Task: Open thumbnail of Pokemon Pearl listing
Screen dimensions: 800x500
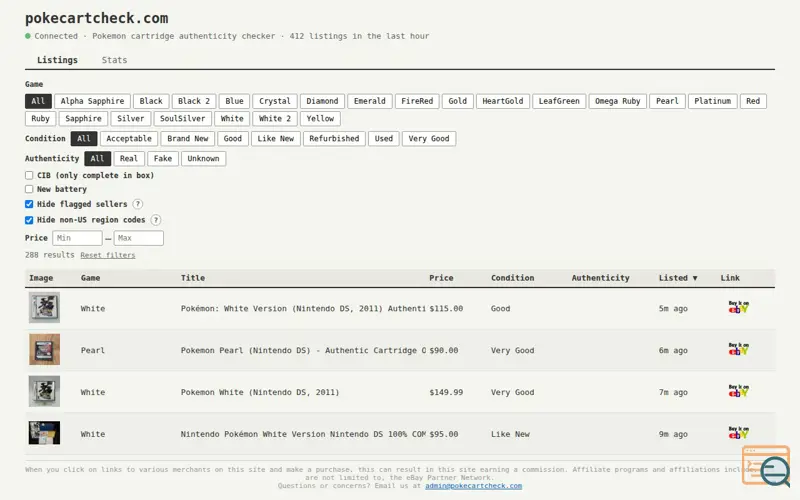Action: point(44,349)
